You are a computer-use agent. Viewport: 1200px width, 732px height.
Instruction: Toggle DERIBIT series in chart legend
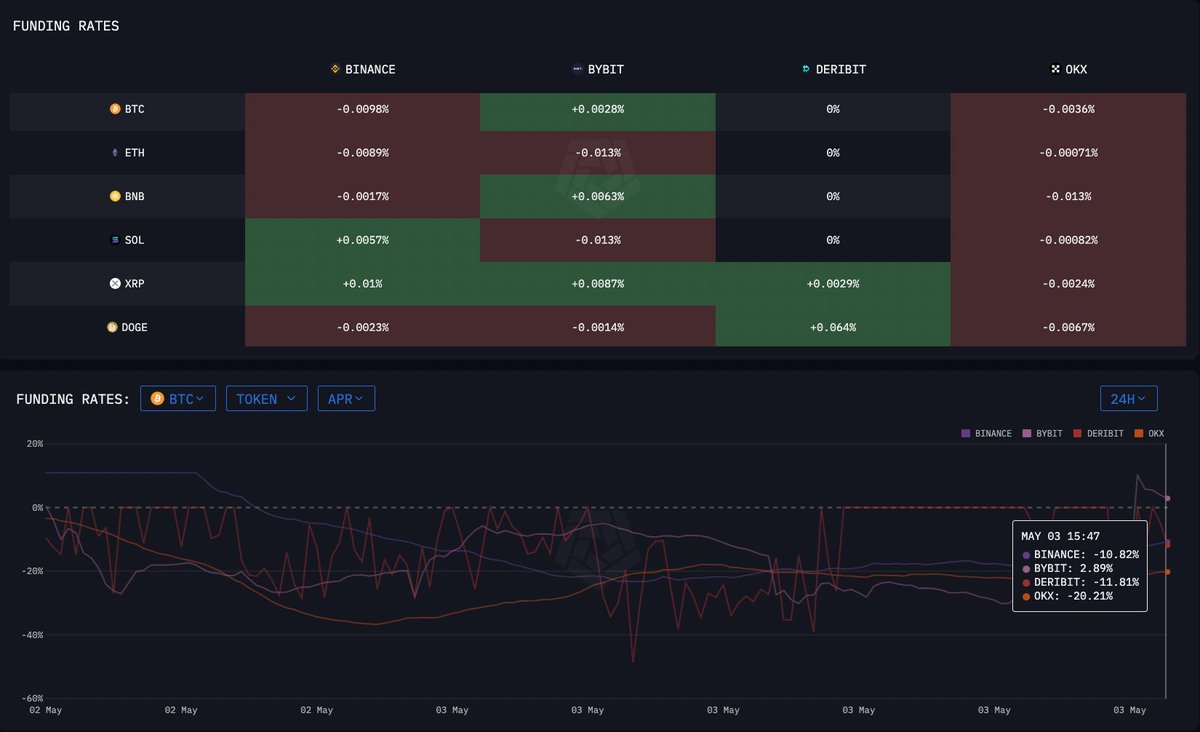tap(1098, 434)
